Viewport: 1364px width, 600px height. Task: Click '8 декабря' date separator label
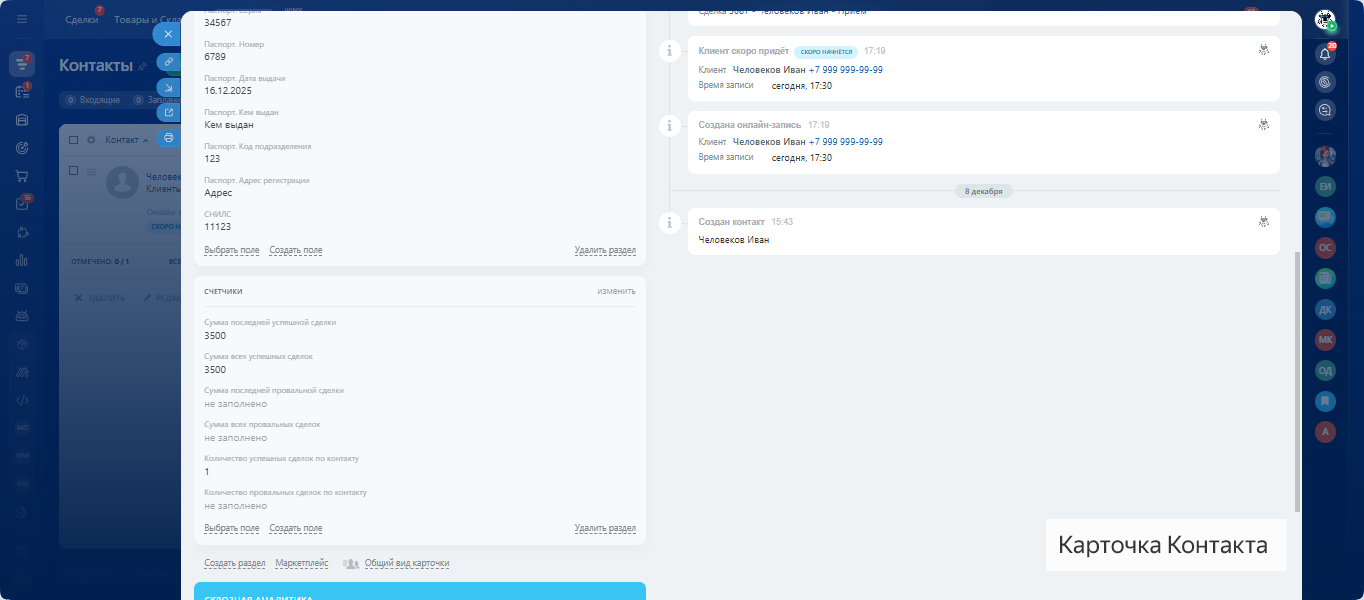click(984, 190)
